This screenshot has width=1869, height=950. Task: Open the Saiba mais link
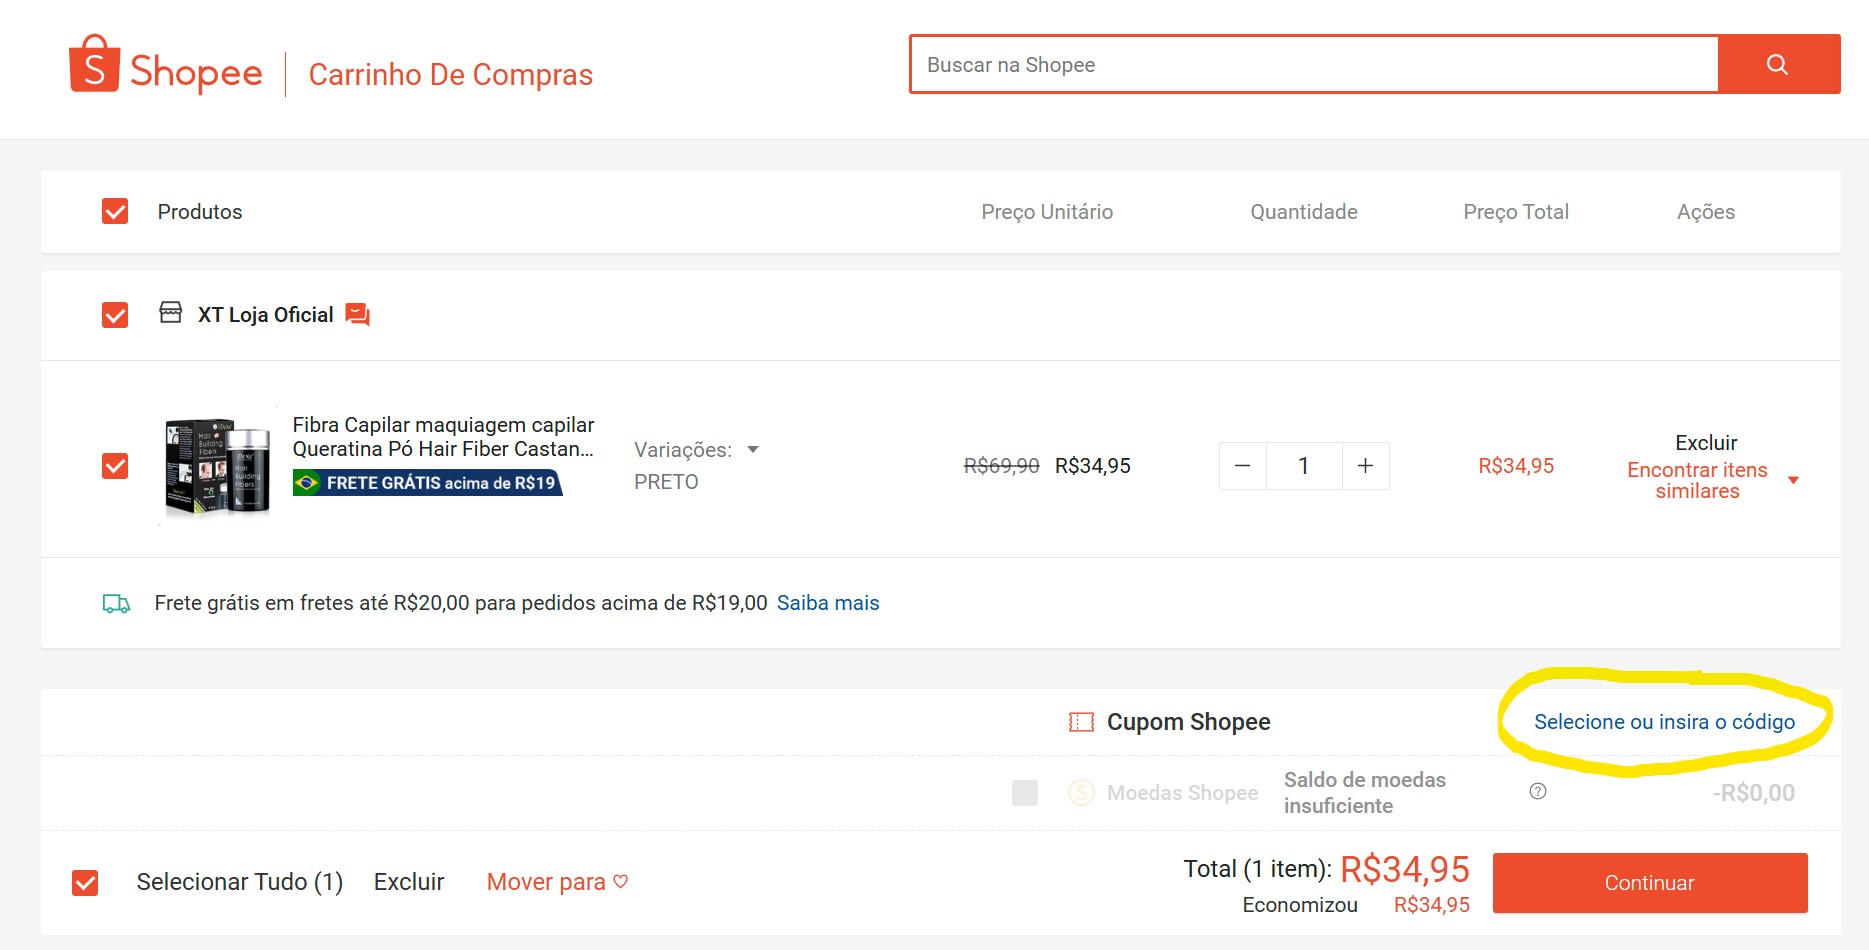tap(827, 603)
